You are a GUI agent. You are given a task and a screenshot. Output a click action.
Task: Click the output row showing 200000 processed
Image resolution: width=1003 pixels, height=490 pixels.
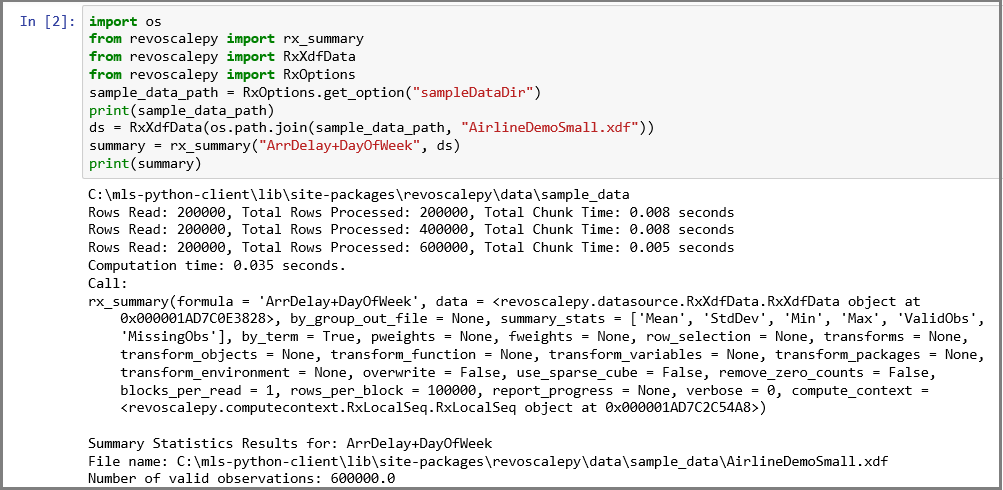point(410,212)
